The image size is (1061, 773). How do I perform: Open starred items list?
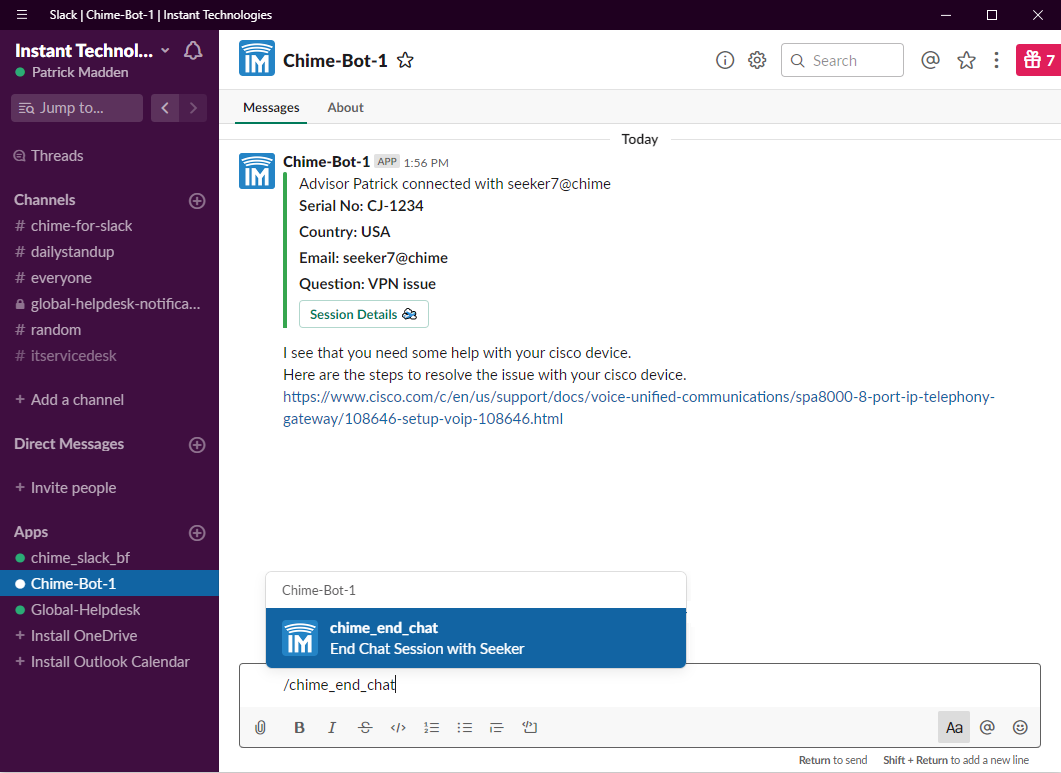[x=966, y=60]
